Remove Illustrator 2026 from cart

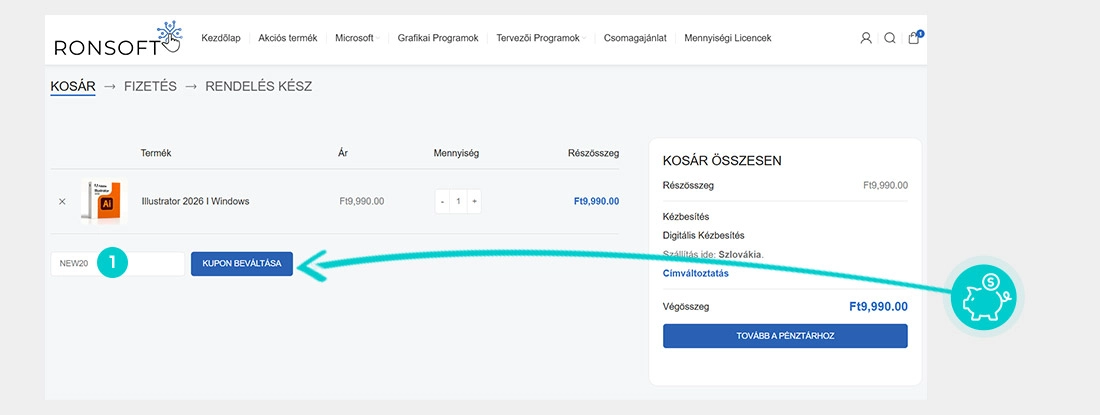click(62, 201)
